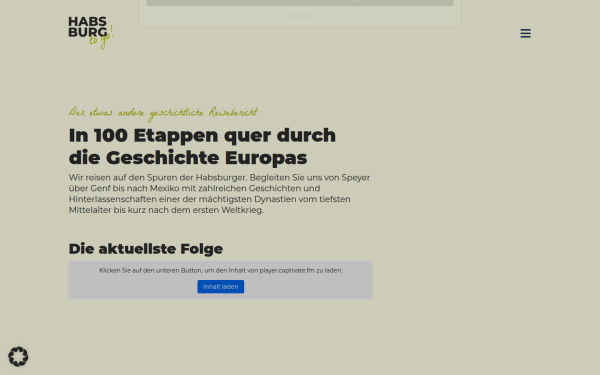Click the paragraph beginning Wir reisen auf den Spuren
This screenshot has width=600, height=375.
[x=220, y=194]
